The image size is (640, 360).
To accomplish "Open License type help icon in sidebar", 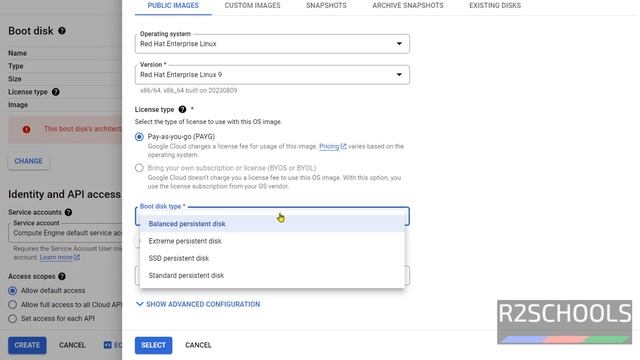I will pos(56,92).
